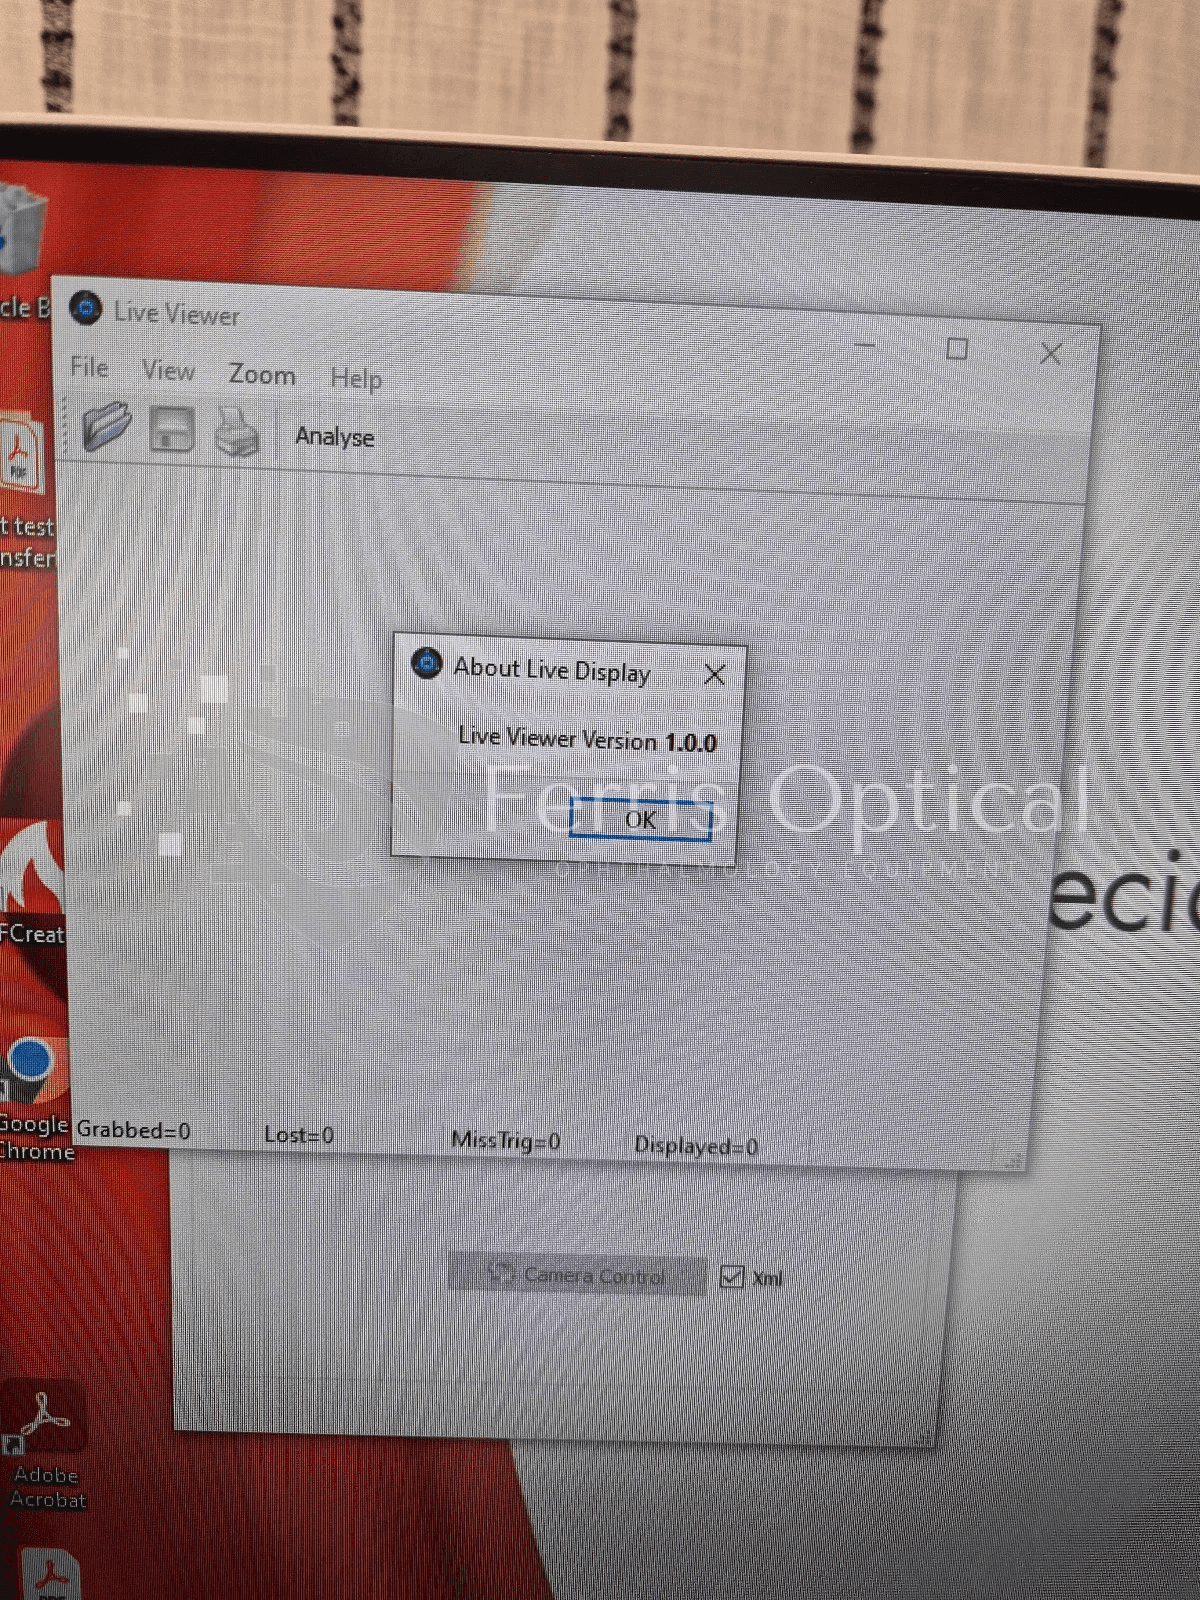Click the Analyse toolbar button

(x=335, y=437)
